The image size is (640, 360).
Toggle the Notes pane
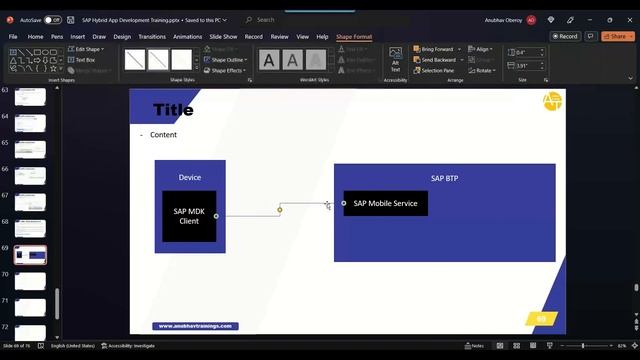pos(474,346)
